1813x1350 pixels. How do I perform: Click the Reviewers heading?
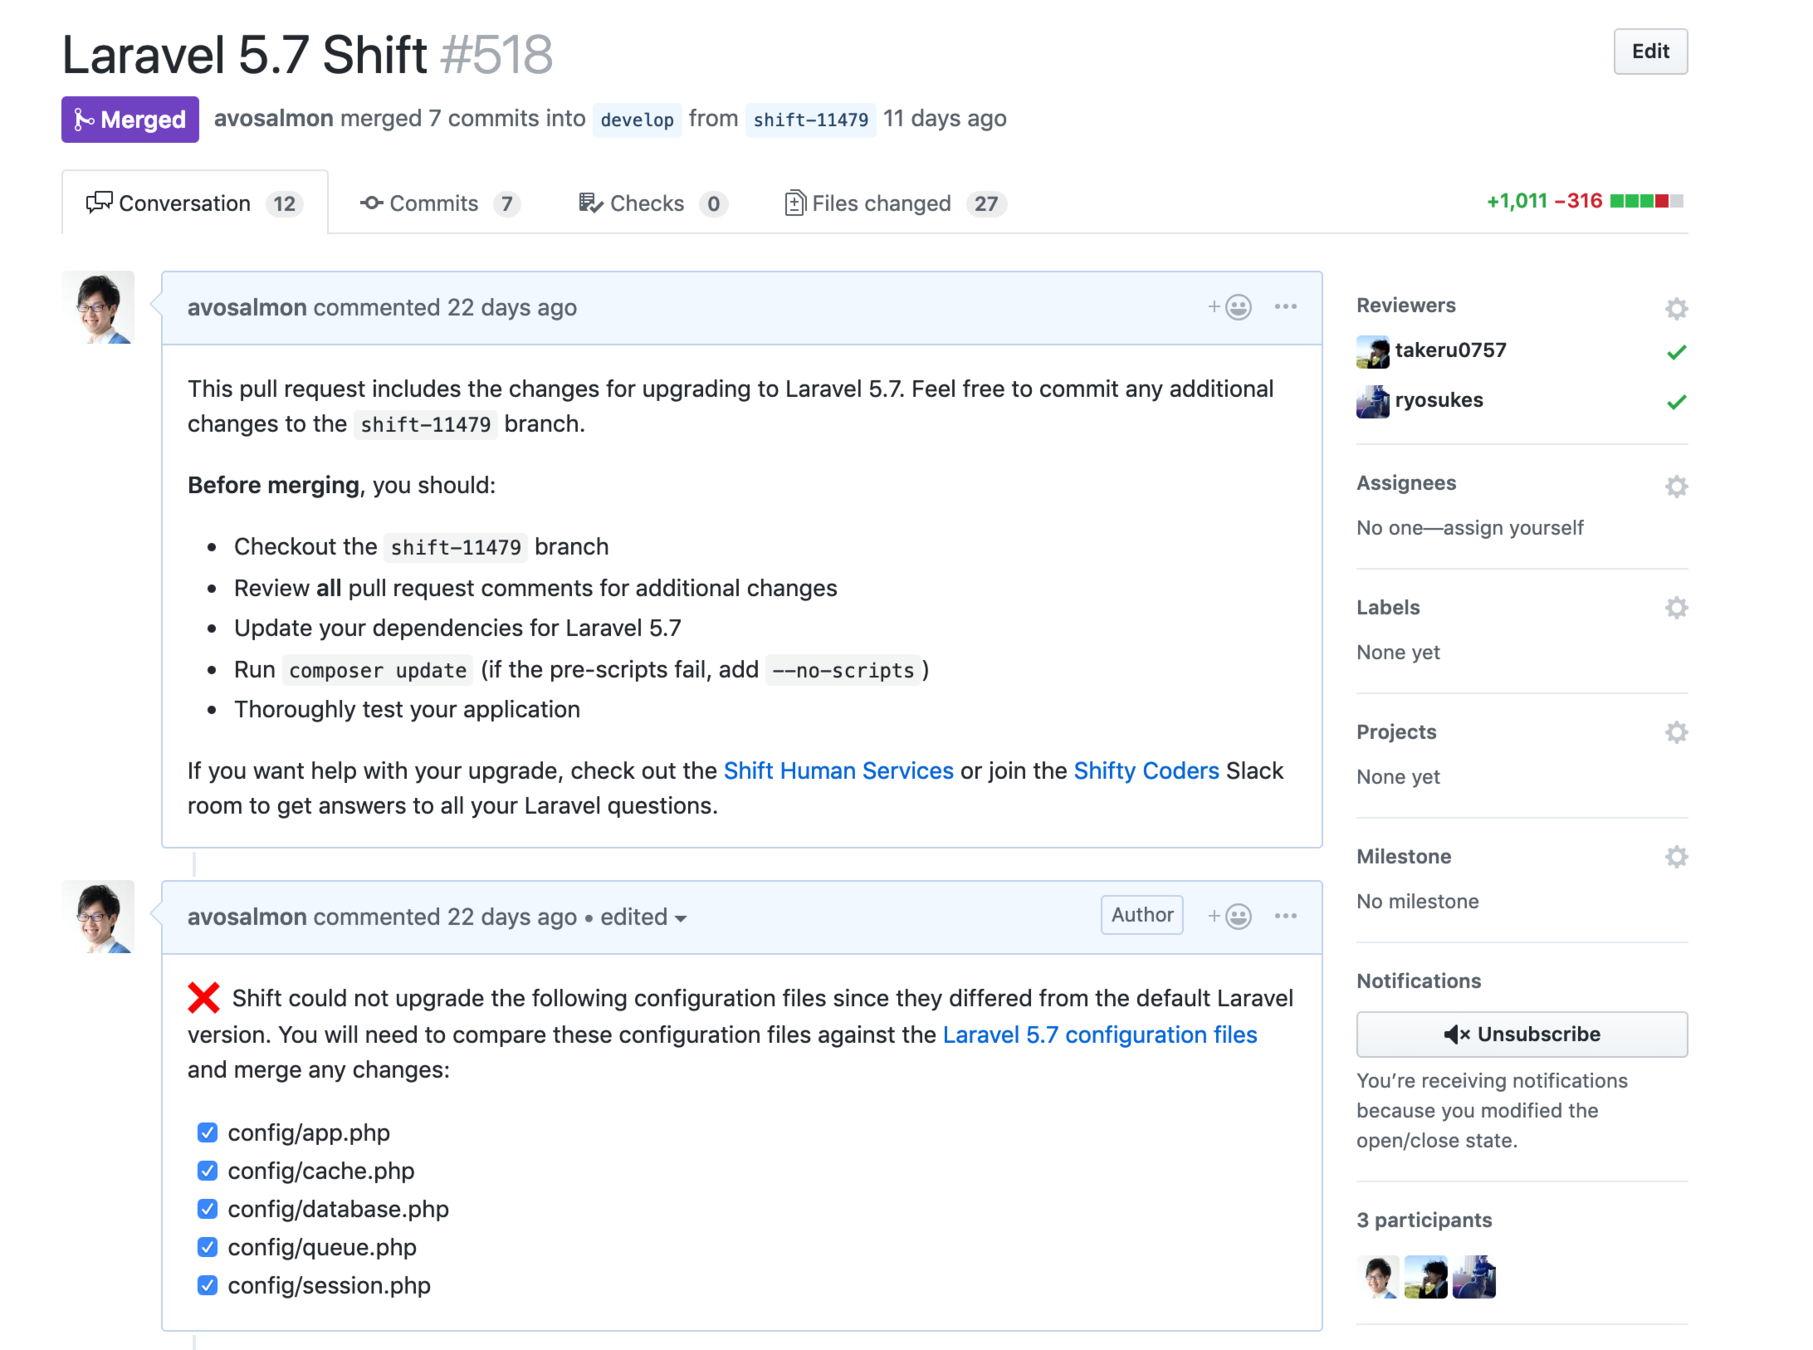(x=1405, y=305)
